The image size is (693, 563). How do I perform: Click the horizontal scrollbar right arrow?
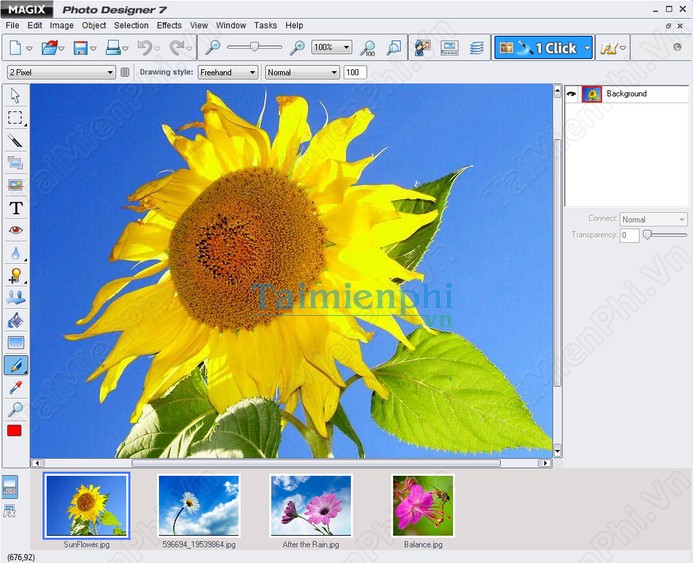click(x=545, y=463)
